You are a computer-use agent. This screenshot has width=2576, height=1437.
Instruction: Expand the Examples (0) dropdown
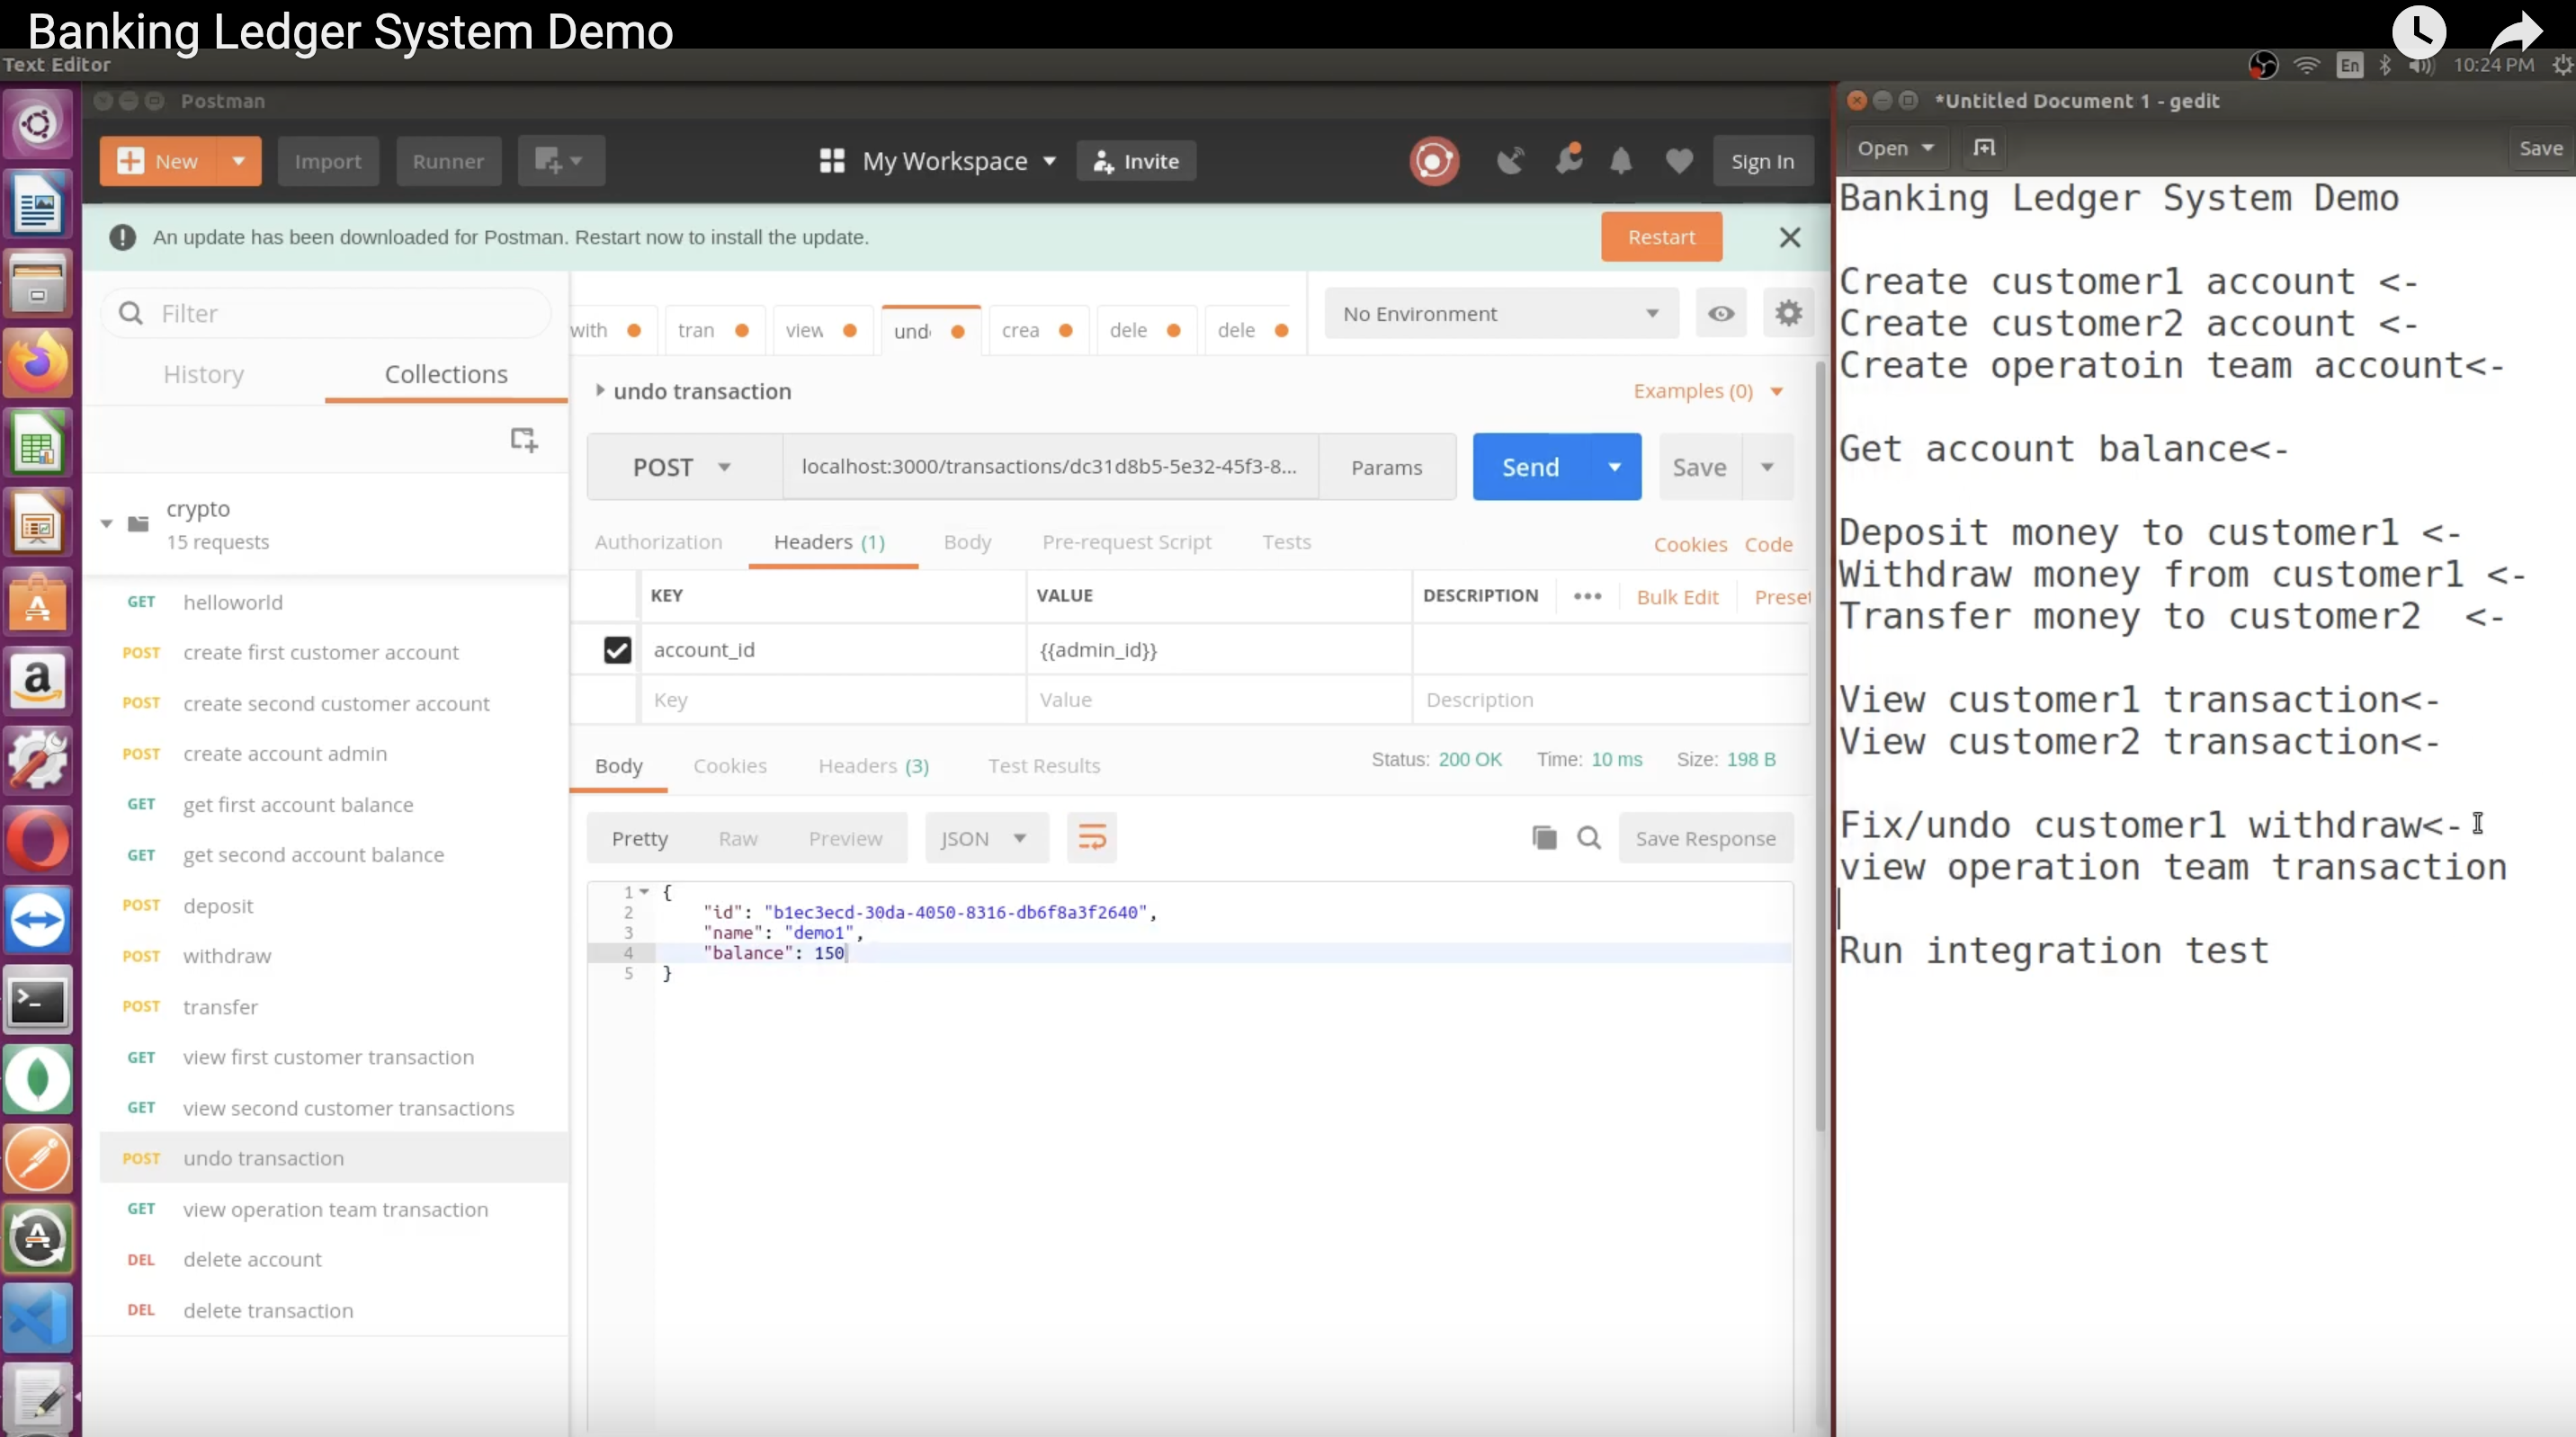(x=1708, y=391)
